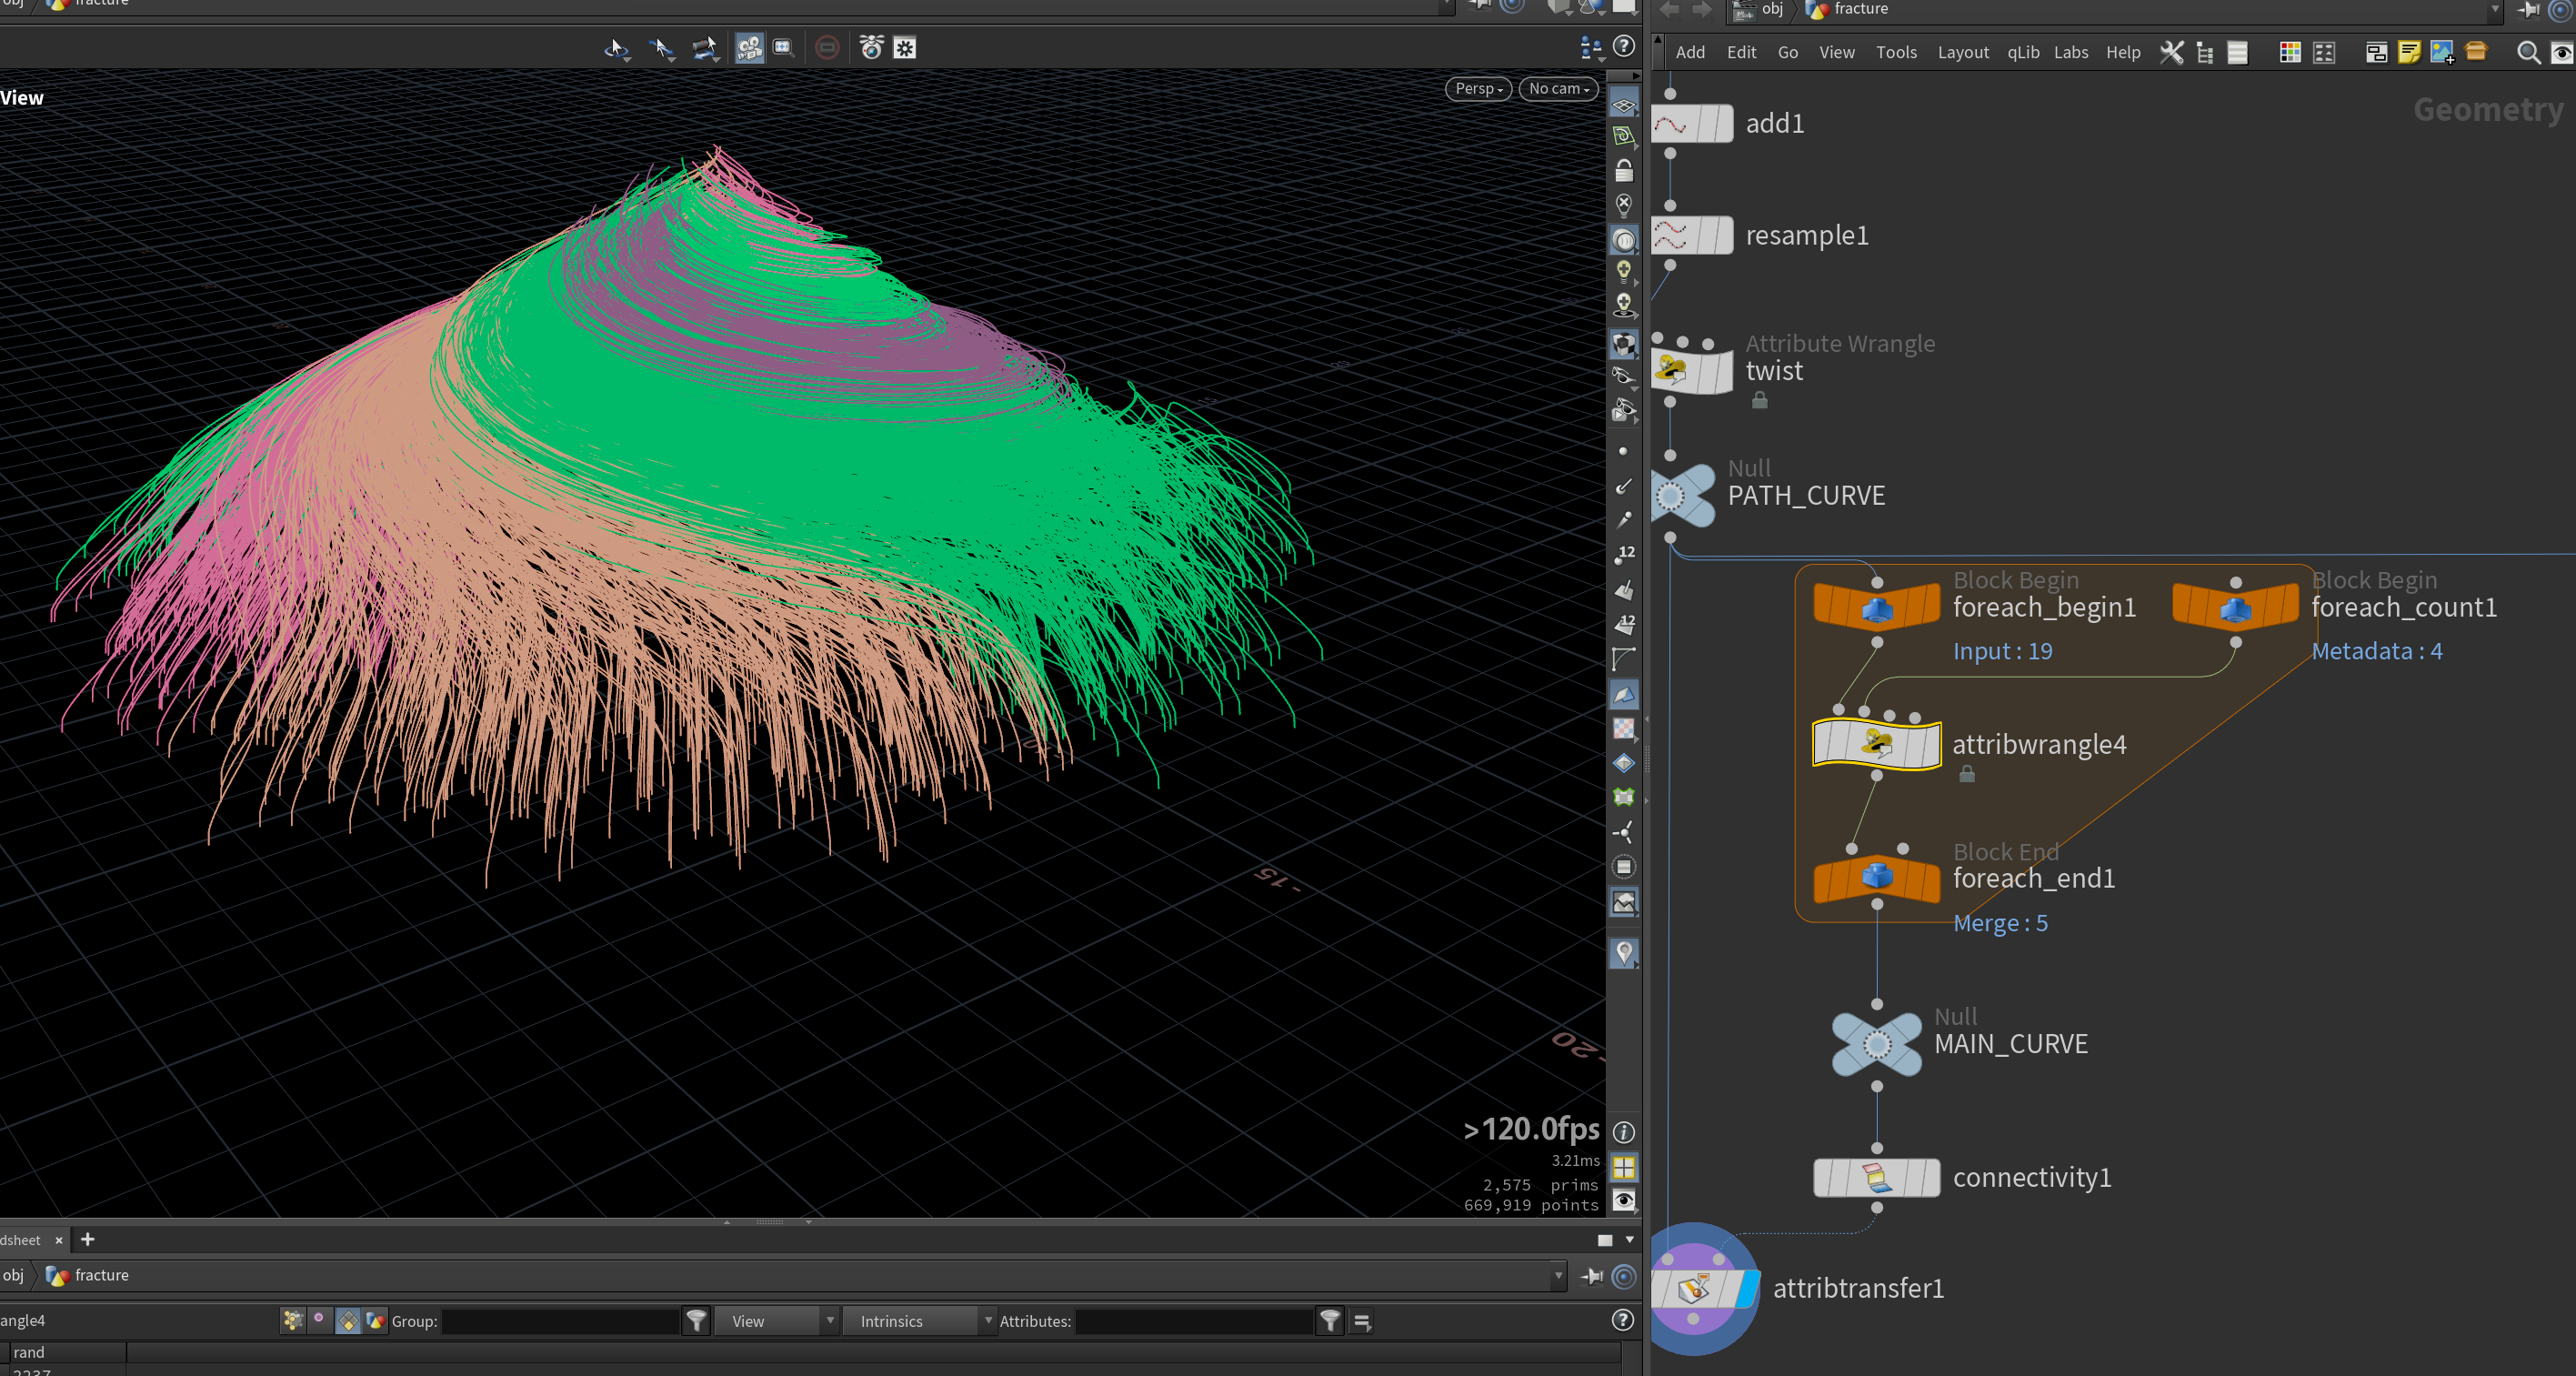The image size is (2576, 1376).
Task: Open the Layout menu in network editor
Action: (1962, 52)
